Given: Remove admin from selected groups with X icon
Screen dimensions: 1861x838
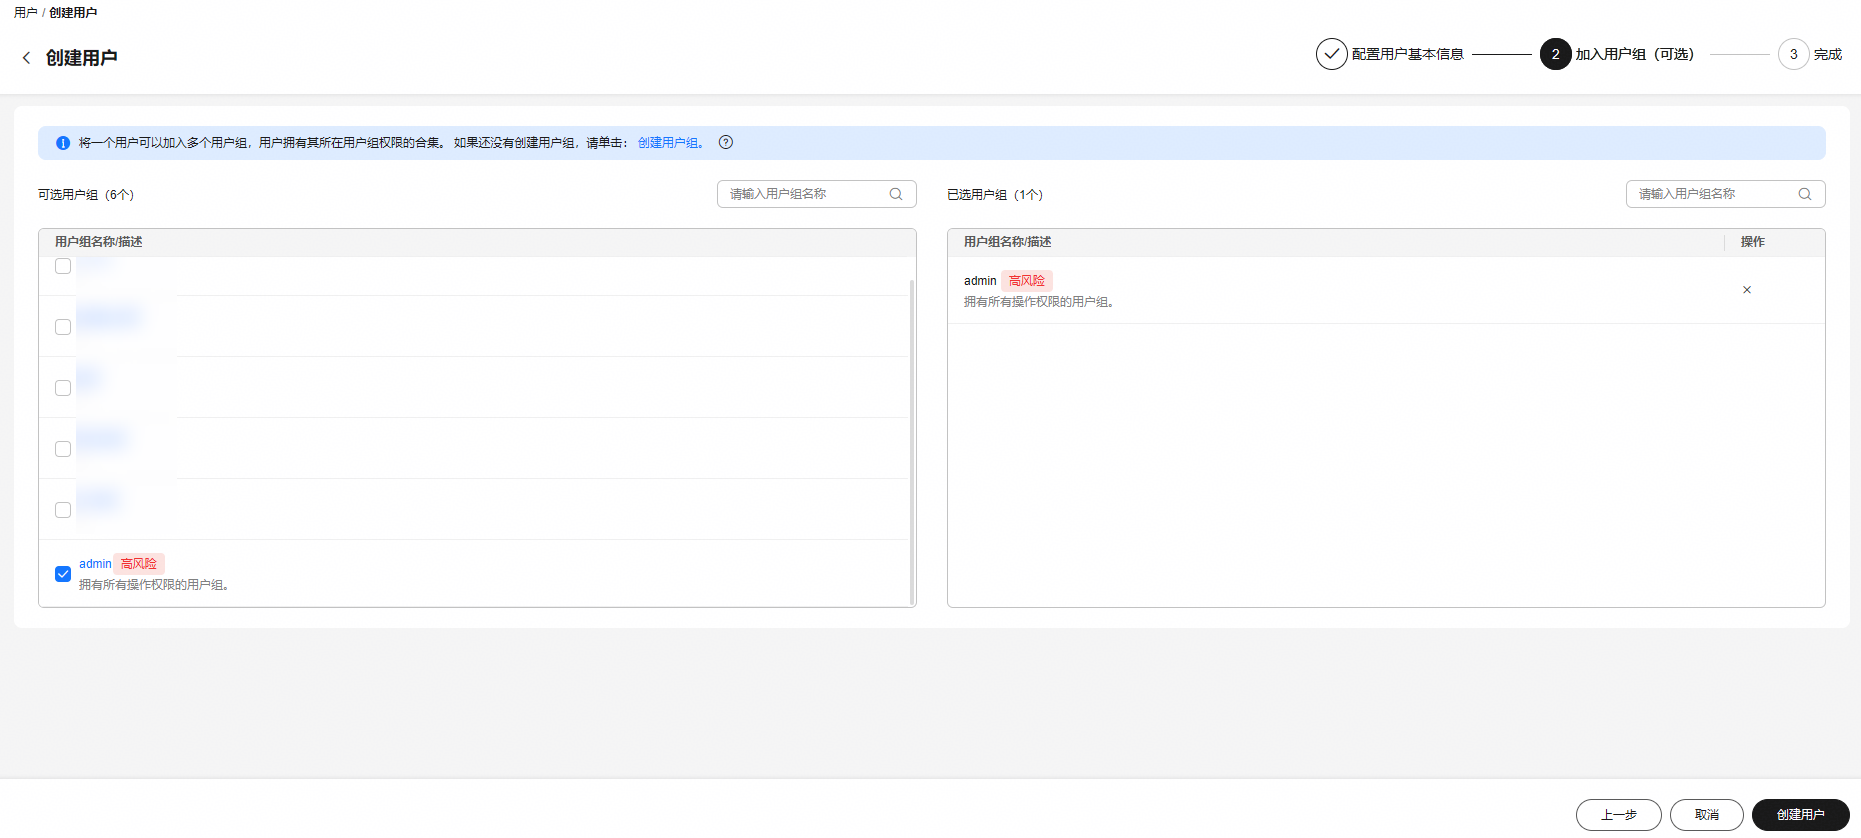Looking at the screenshot, I should tap(1747, 290).
